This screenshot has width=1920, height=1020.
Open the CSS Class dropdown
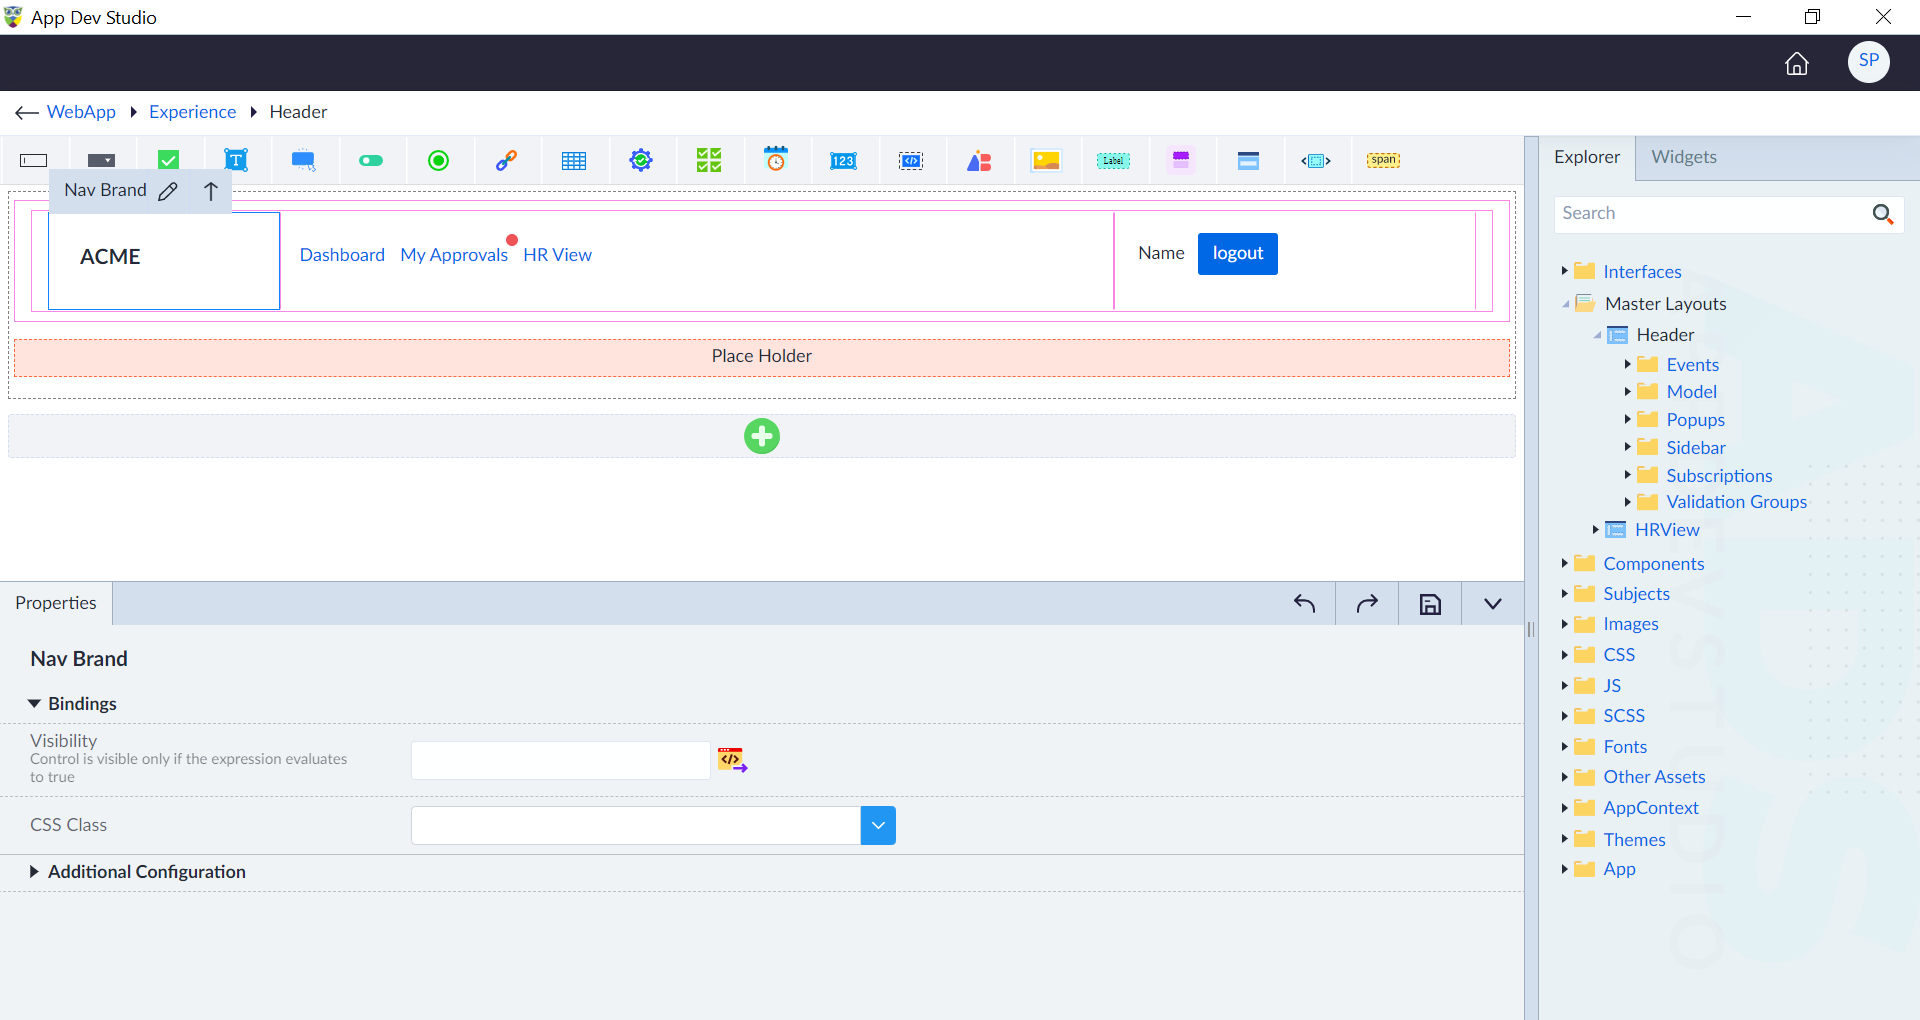pos(878,826)
